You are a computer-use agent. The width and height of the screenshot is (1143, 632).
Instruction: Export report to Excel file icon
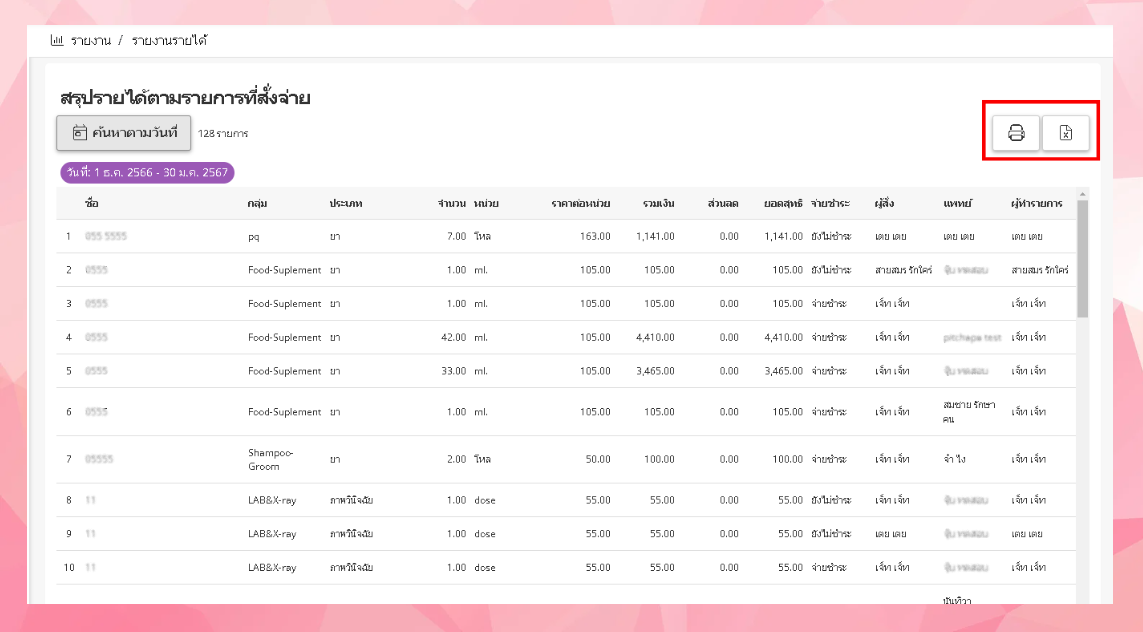[1066, 133]
